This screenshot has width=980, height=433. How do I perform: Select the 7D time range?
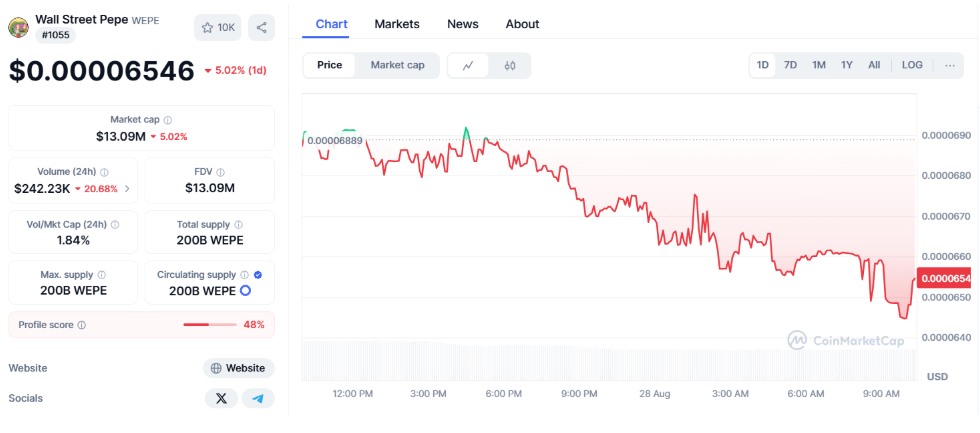point(791,65)
